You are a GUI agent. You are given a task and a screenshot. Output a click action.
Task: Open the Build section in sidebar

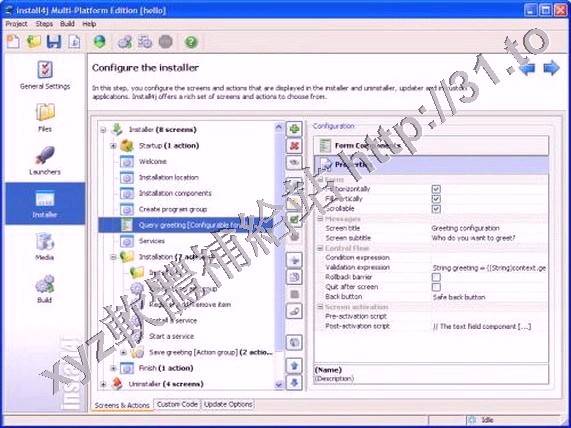pyautogui.click(x=45, y=289)
